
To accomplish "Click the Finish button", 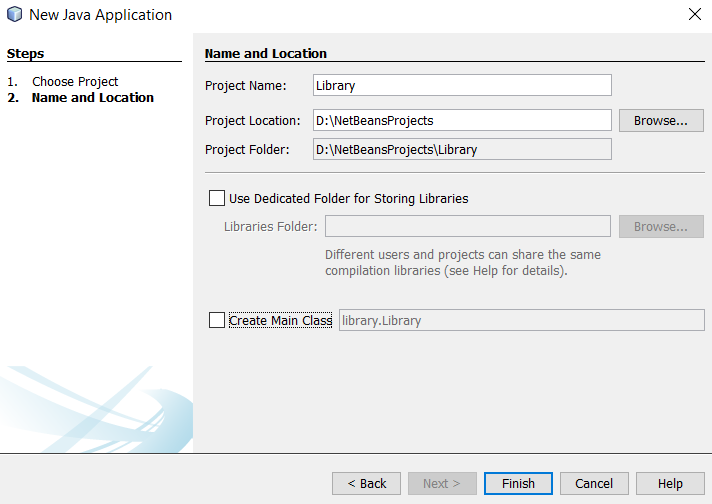I will (x=518, y=484).
